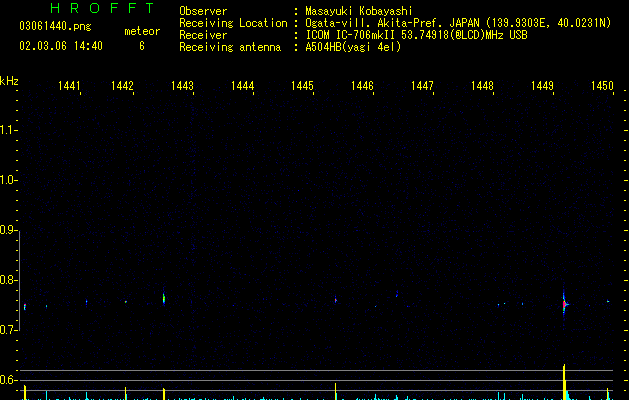The image size is (629, 400).
Task: Click the 1441 time axis marker
Action: click(x=69, y=86)
